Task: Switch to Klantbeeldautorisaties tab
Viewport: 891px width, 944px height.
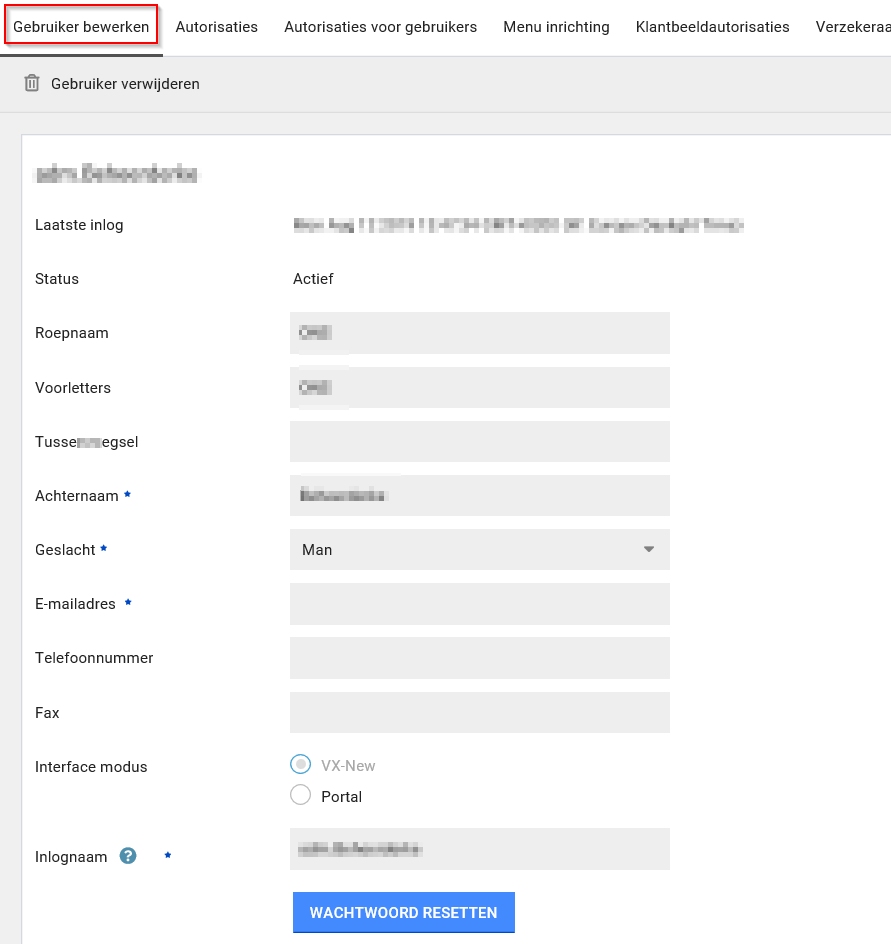Action: click(712, 27)
